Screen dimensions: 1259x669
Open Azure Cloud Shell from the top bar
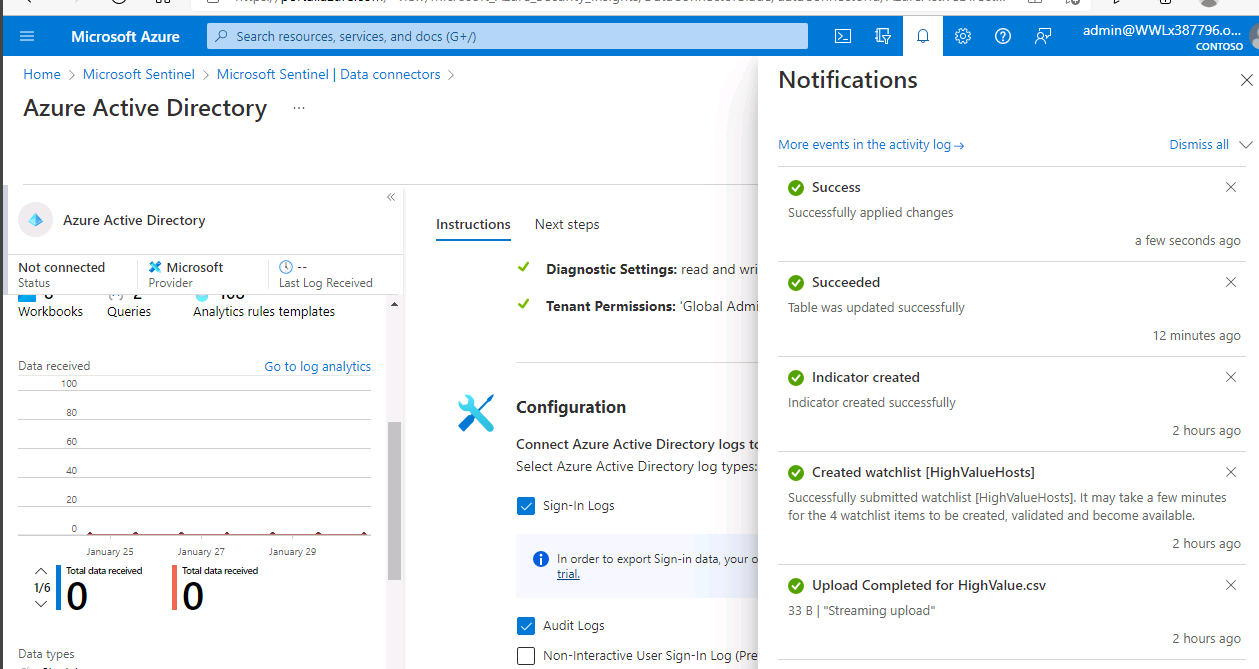[842, 36]
